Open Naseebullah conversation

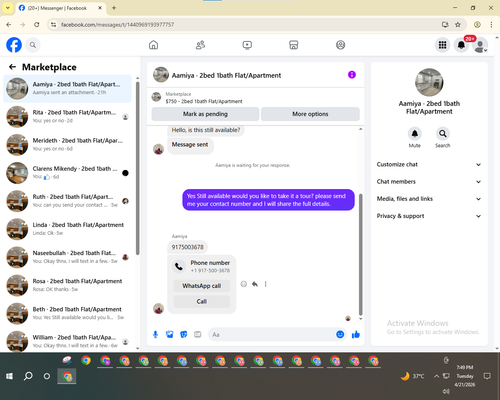point(67,257)
